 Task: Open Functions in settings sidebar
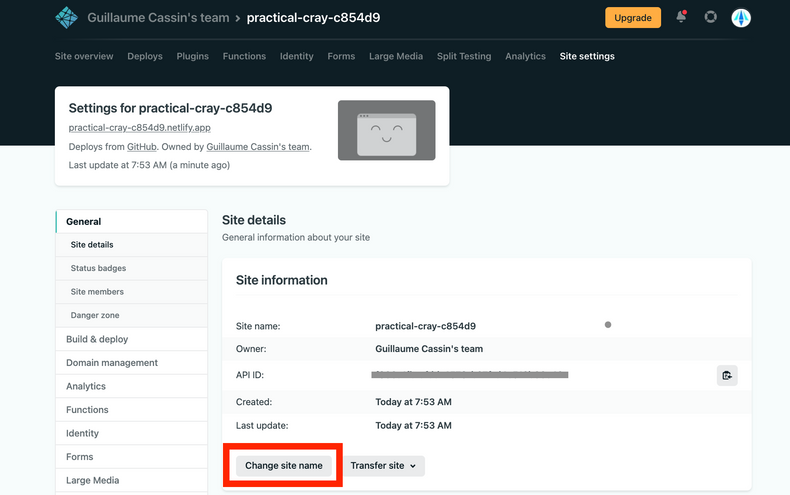coord(131,409)
